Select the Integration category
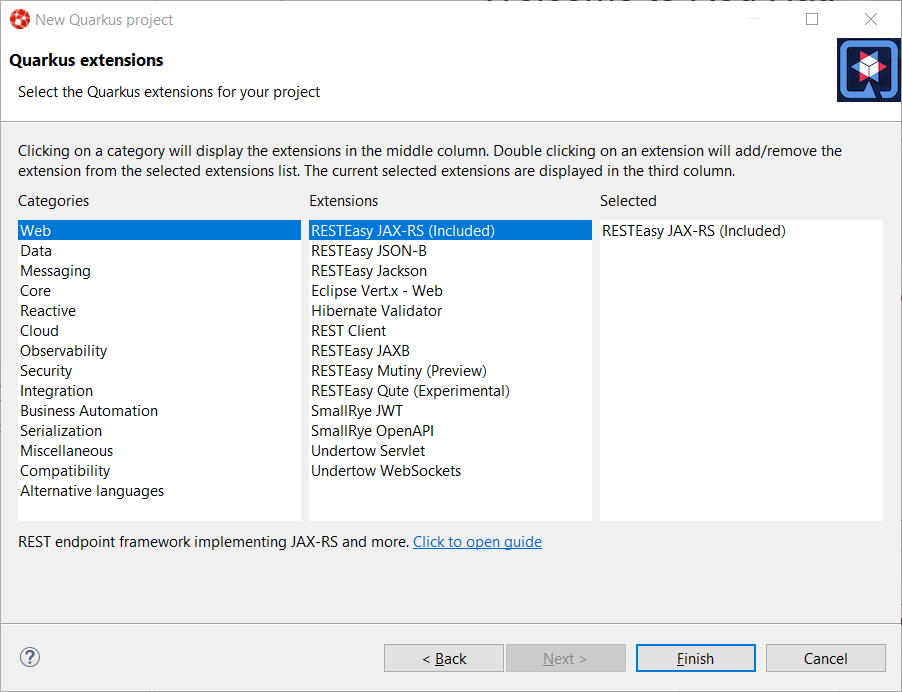Screen dimensions: 902x692 [159, 391]
